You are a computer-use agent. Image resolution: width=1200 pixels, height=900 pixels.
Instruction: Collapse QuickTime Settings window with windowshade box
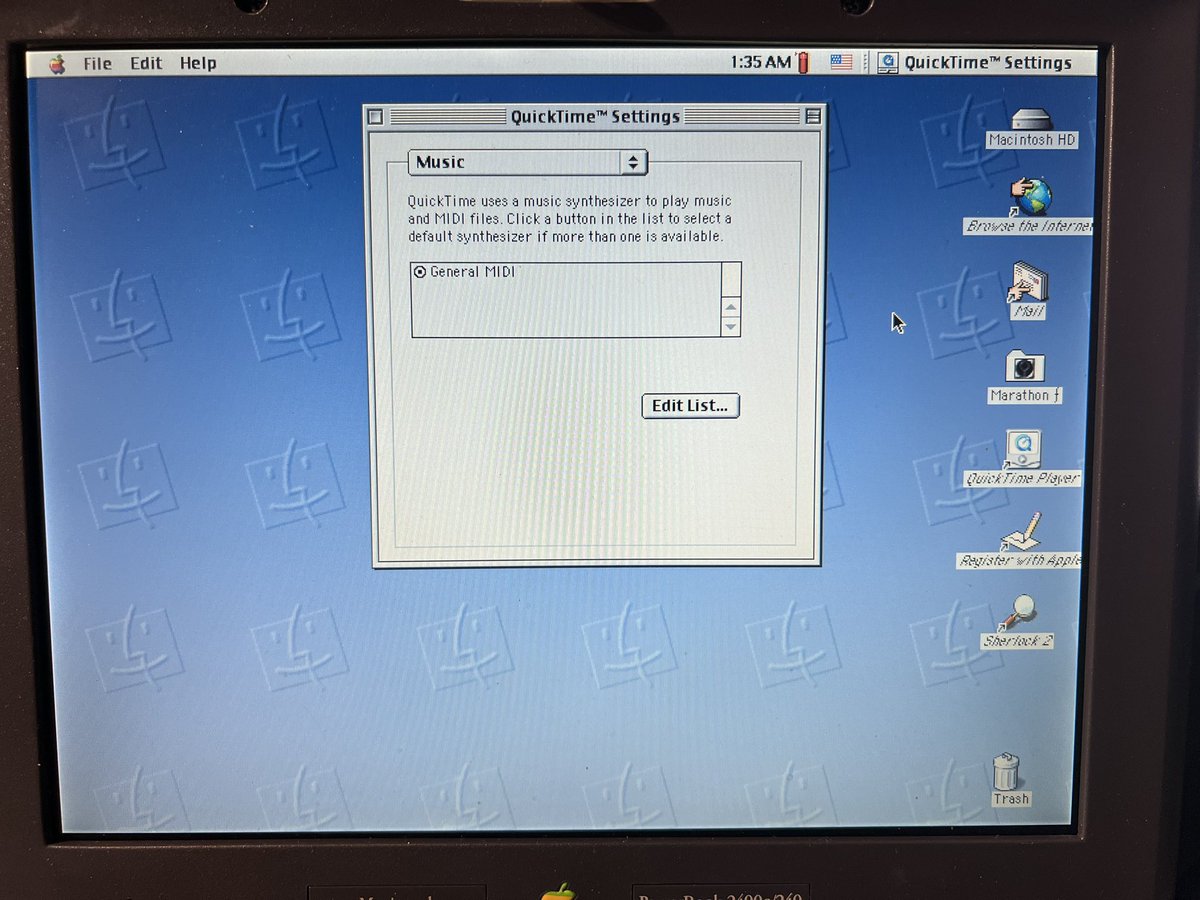point(813,117)
